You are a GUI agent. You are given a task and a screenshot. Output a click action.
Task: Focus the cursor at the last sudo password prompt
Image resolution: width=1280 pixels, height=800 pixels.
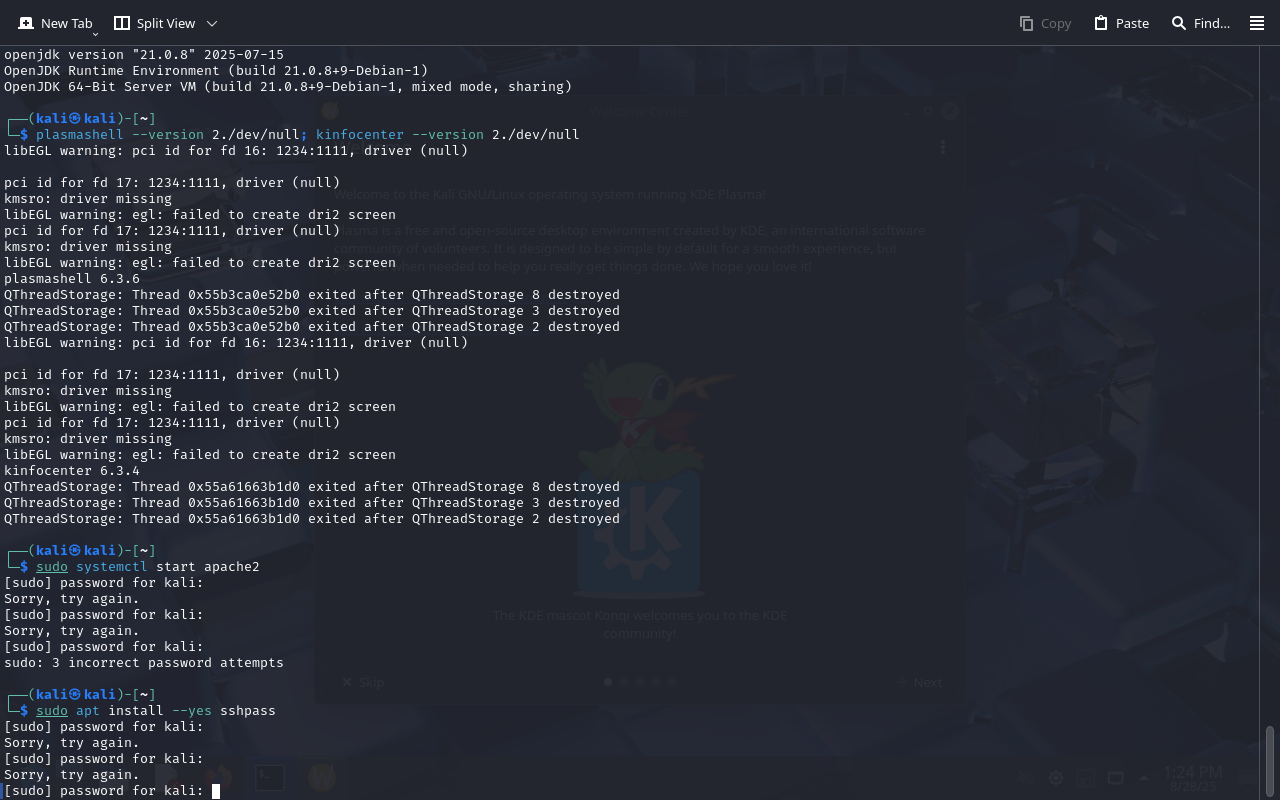[215, 791]
